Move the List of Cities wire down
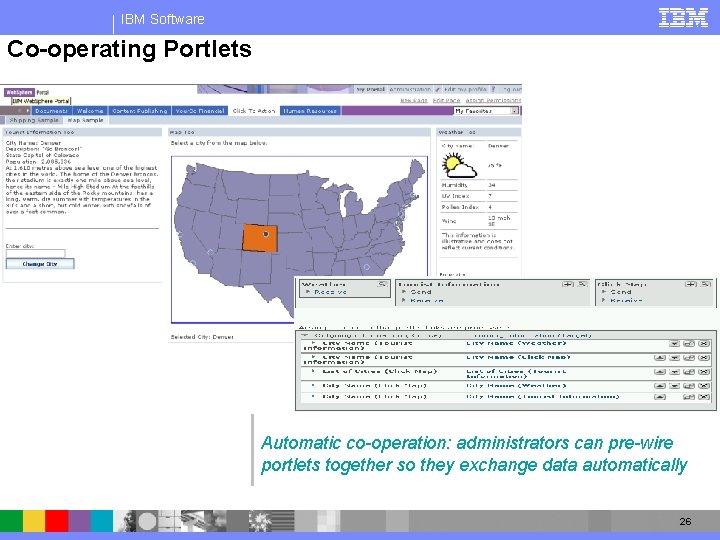The width and height of the screenshot is (720, 540). [x=674, y=371]
